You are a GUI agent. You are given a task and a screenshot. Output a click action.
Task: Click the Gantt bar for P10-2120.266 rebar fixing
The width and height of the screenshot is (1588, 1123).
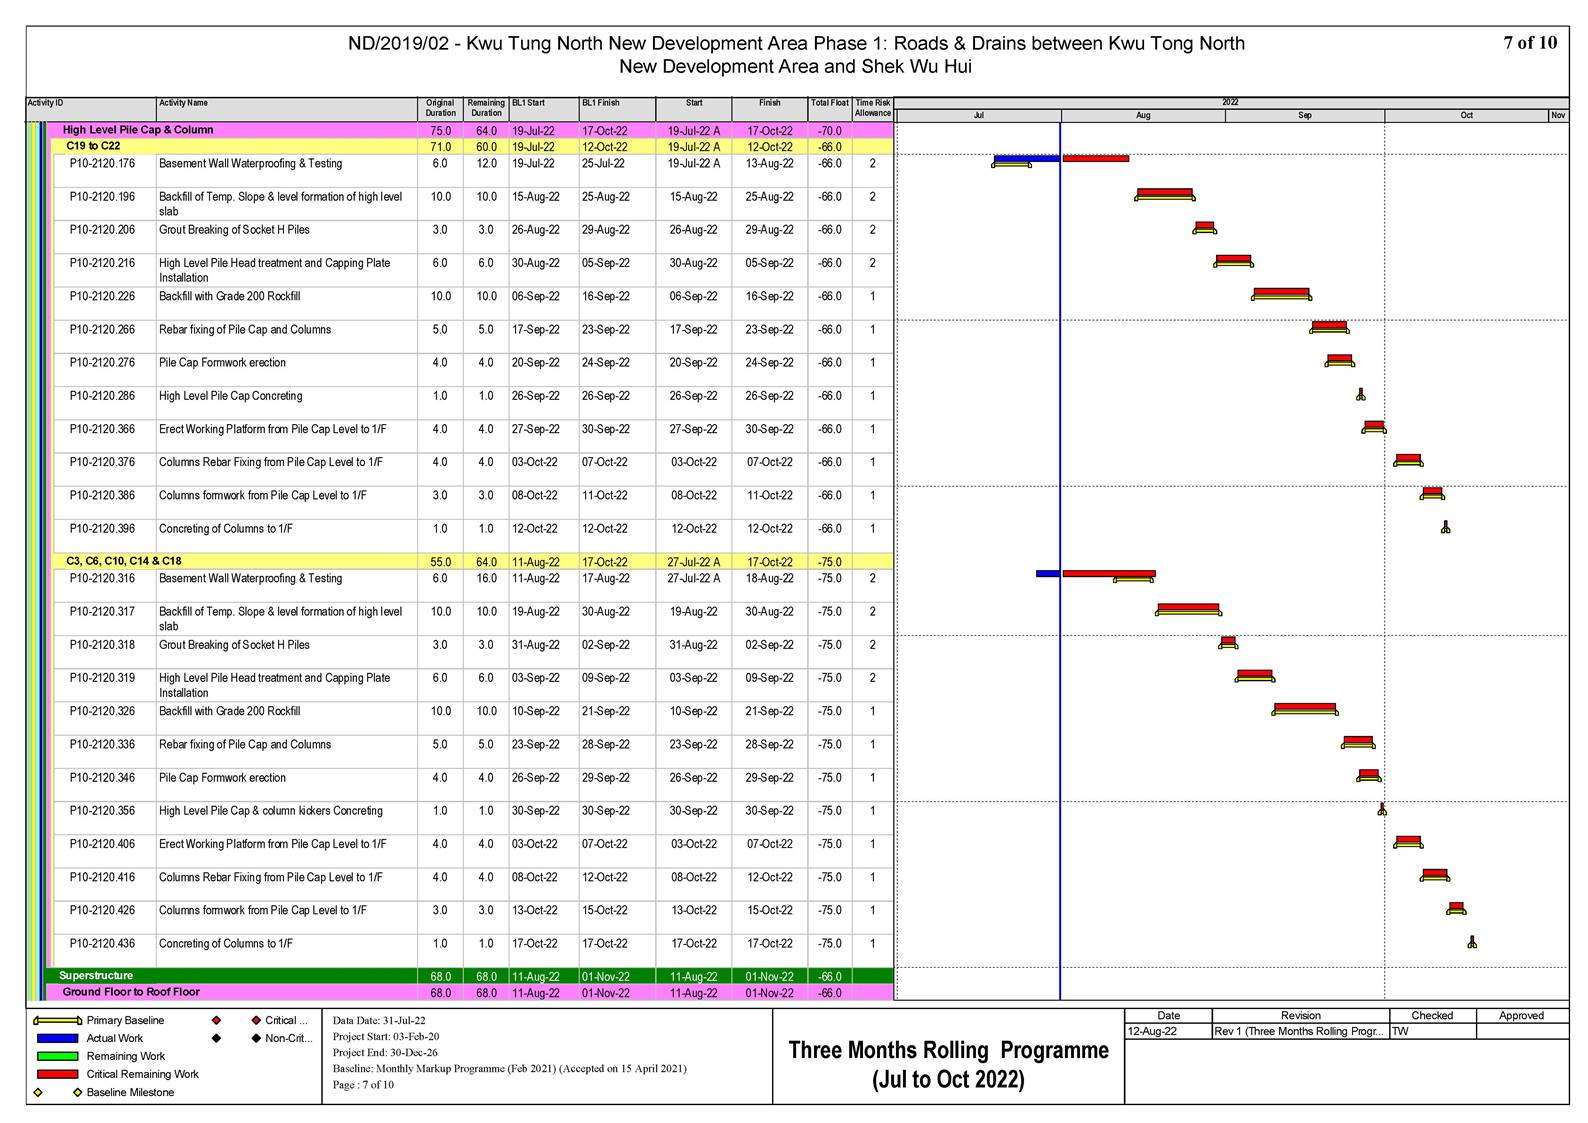coord(1329,327)
